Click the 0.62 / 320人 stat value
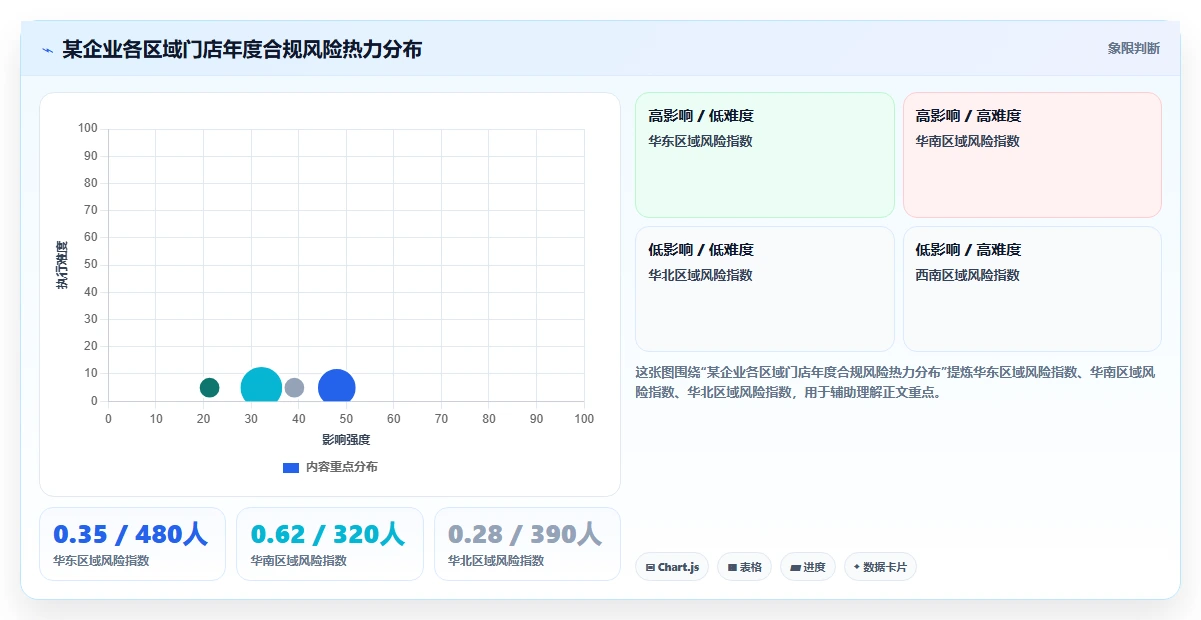Screen dimensions: 1201x620 pyautogui.click(x=328, y=534)
